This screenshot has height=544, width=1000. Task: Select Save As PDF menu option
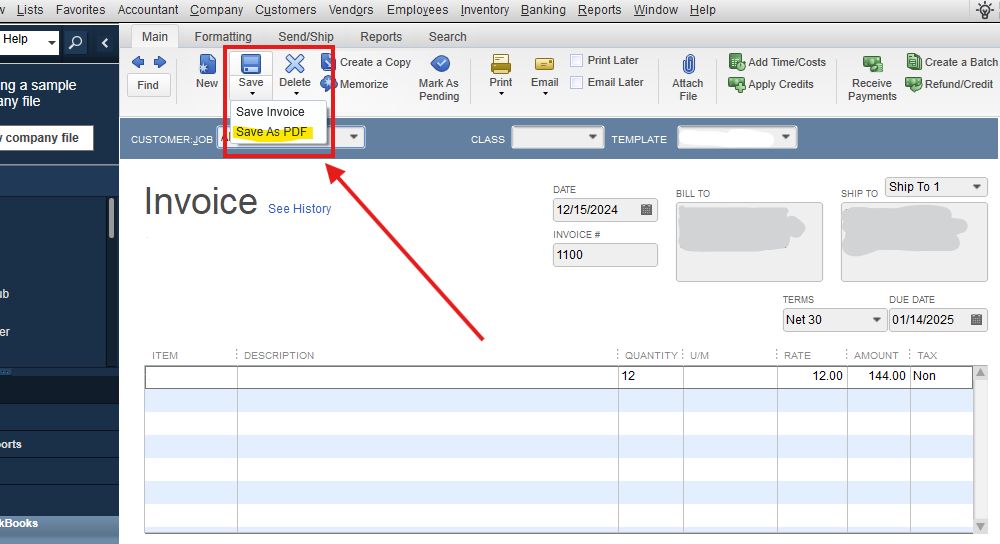pyautogui.click(x=272, y=132)
